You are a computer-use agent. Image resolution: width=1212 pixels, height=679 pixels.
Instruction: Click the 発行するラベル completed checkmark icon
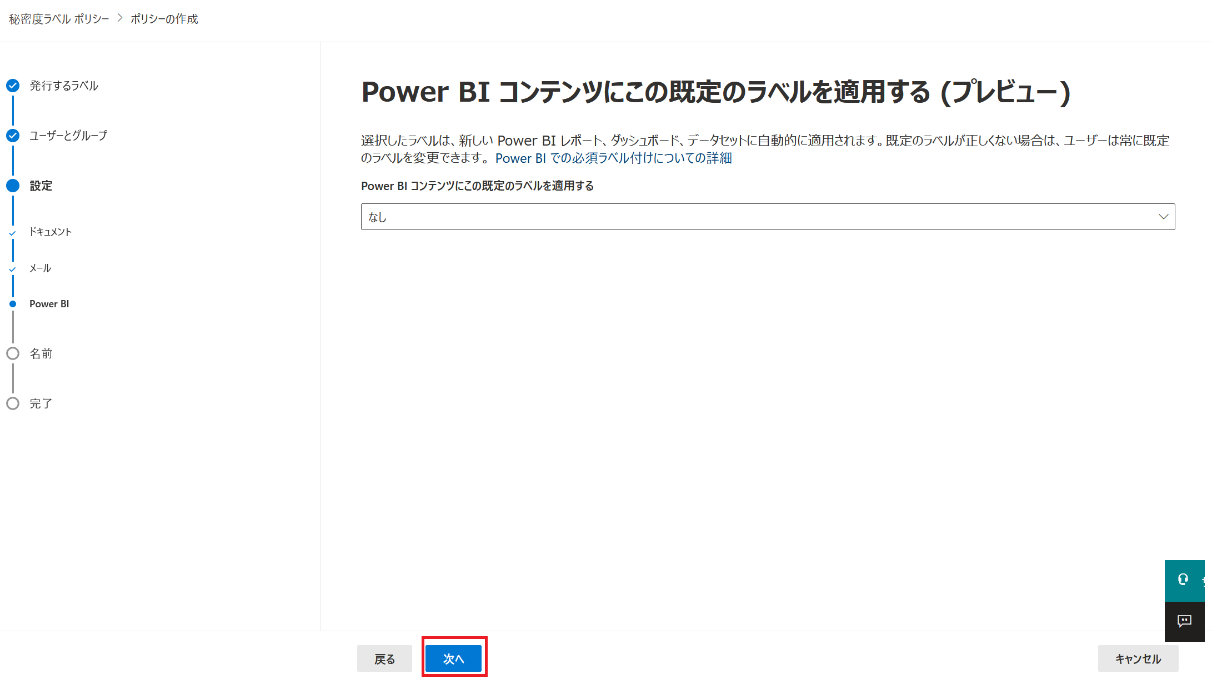(13, 86)
